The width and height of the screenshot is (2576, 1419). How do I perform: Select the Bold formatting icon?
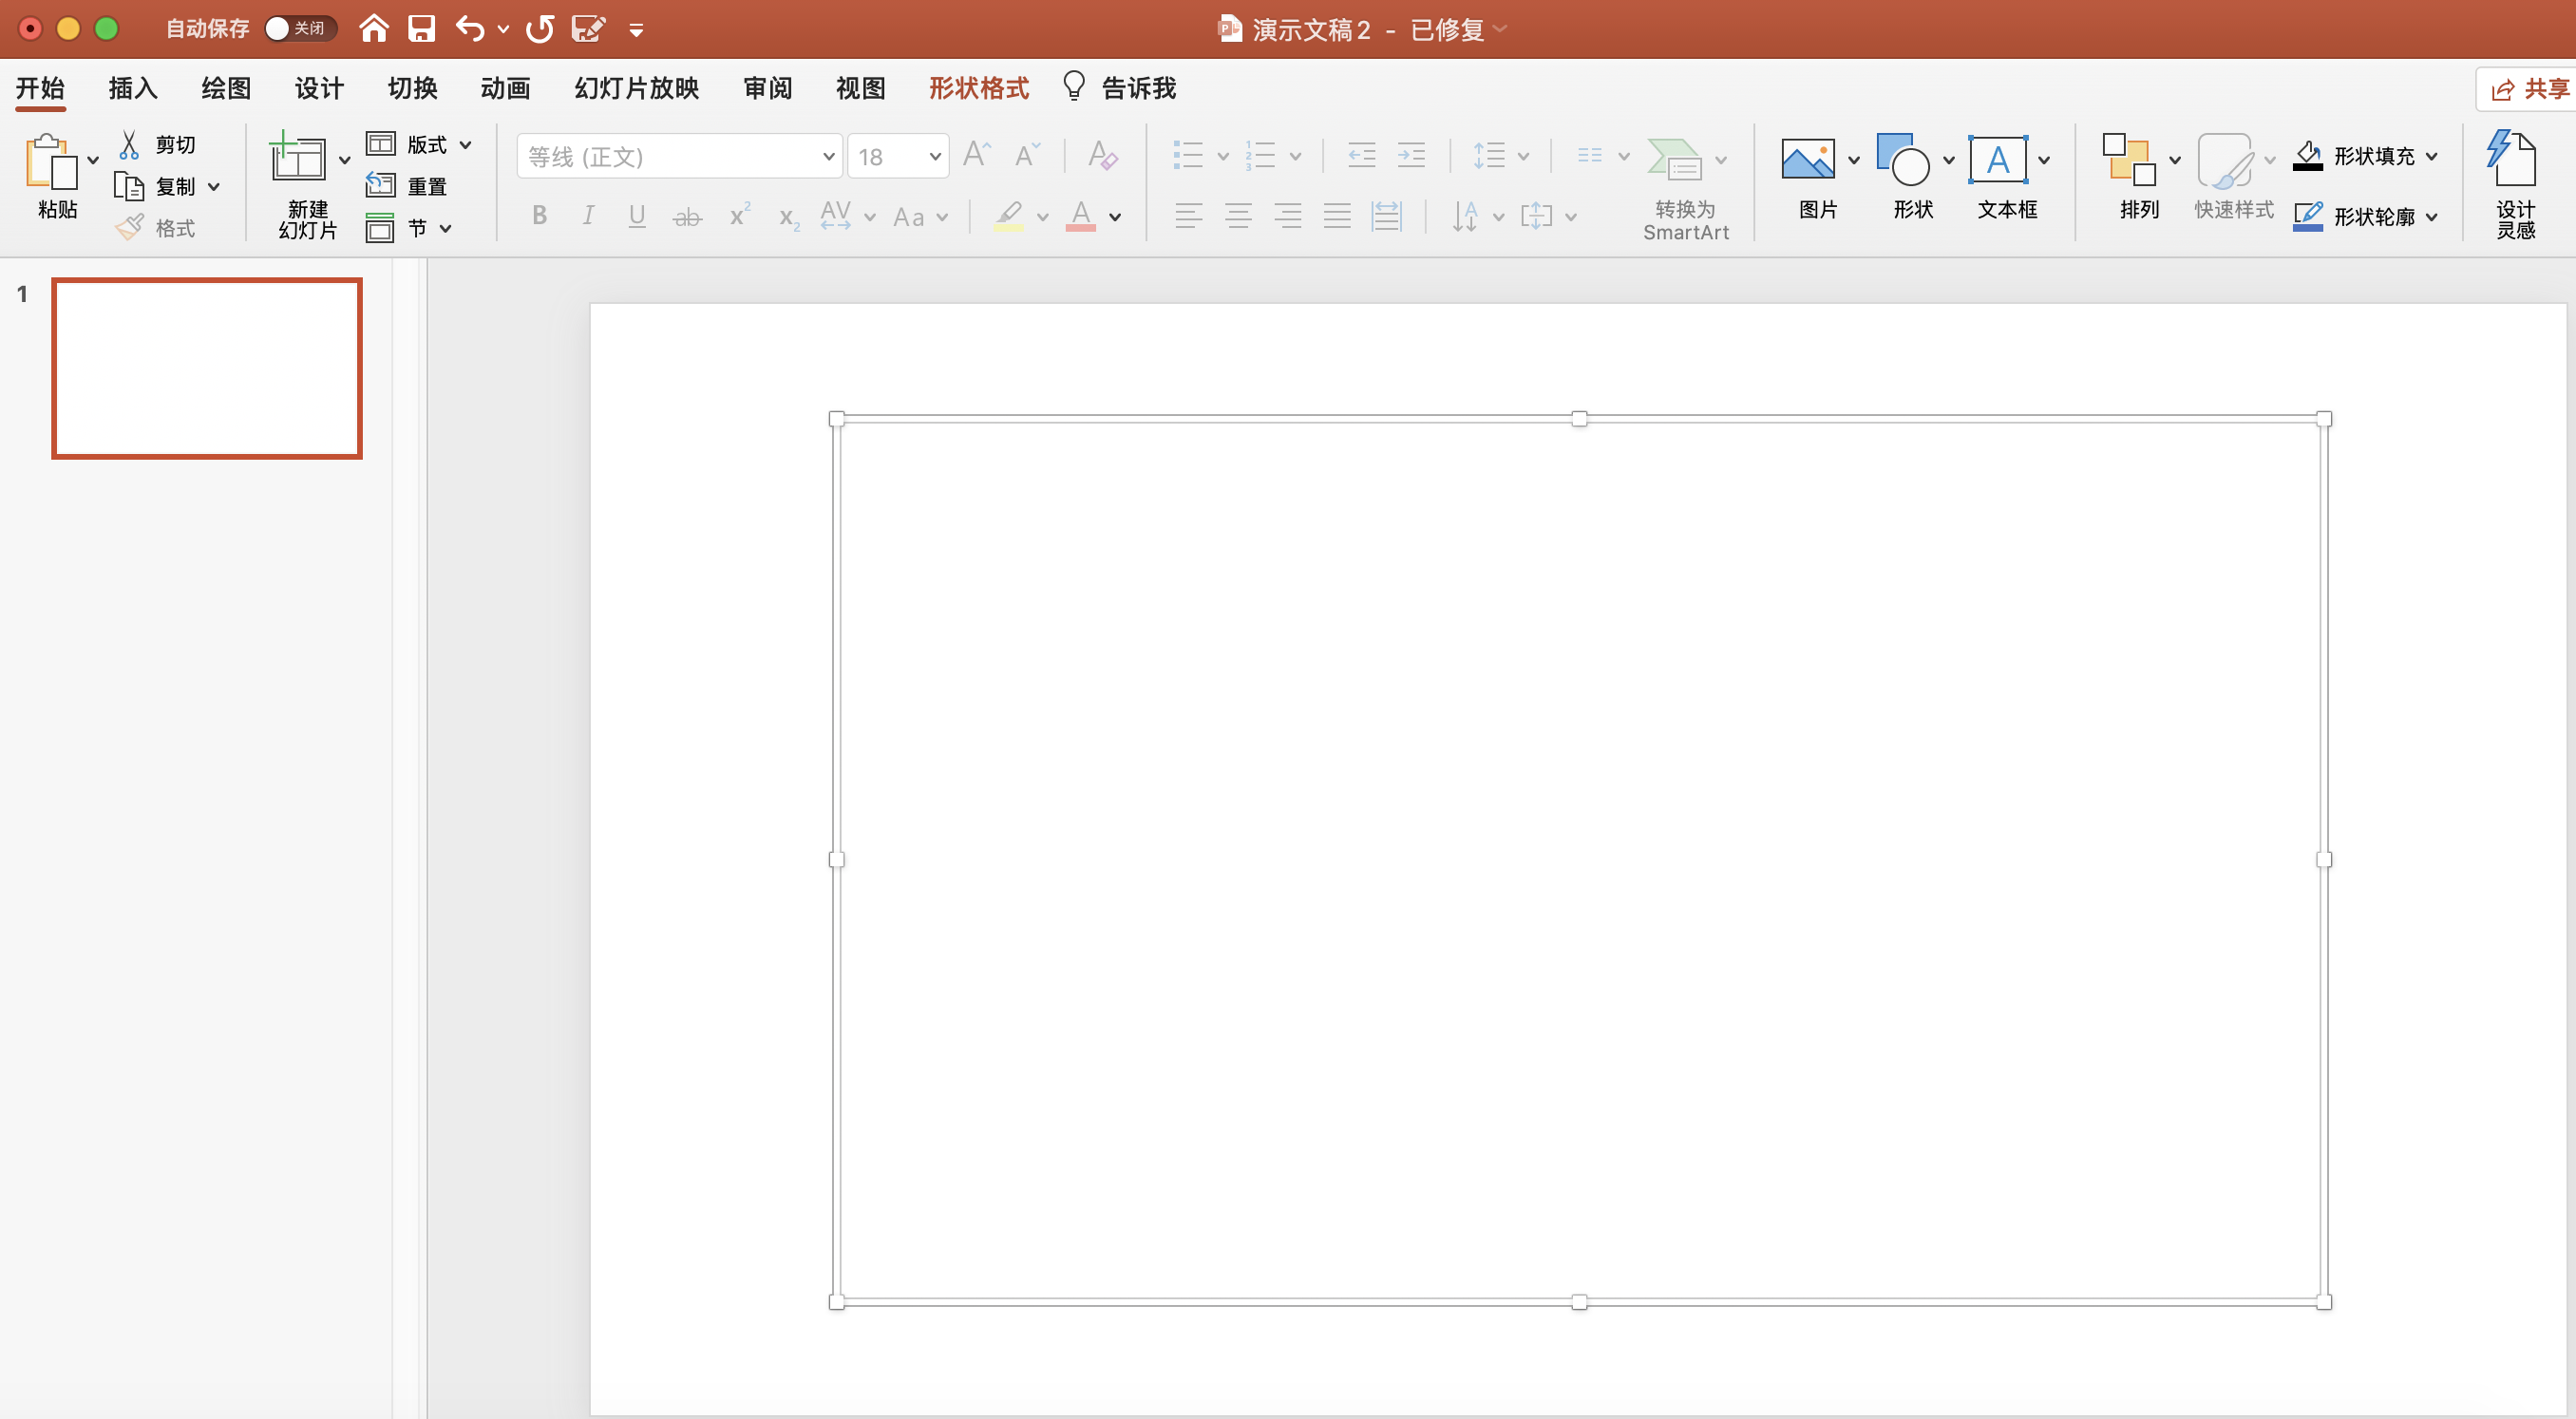(x=539, y=216)
